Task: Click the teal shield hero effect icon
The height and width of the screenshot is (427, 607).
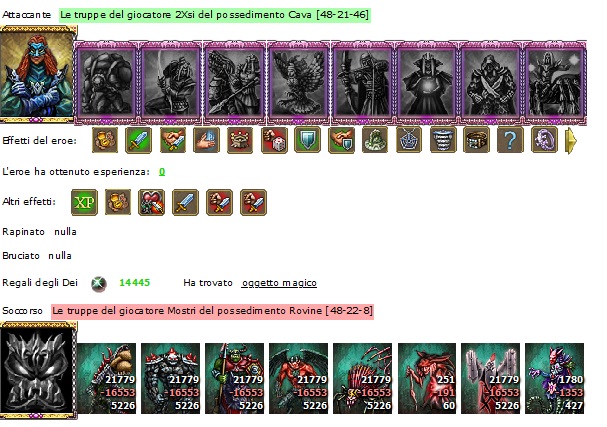Action: 308,140
